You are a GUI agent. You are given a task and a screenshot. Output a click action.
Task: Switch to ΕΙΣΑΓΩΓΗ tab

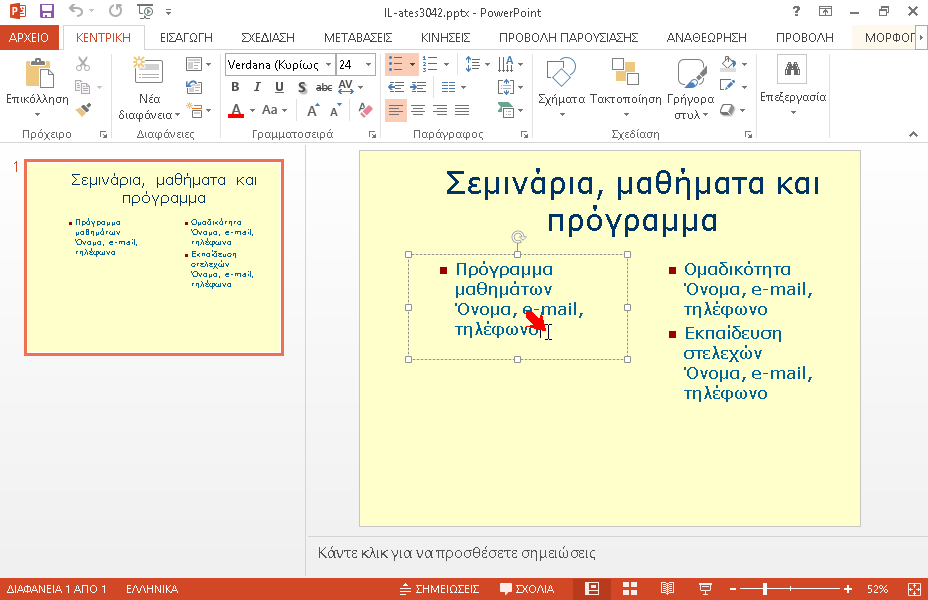point(186,38)
